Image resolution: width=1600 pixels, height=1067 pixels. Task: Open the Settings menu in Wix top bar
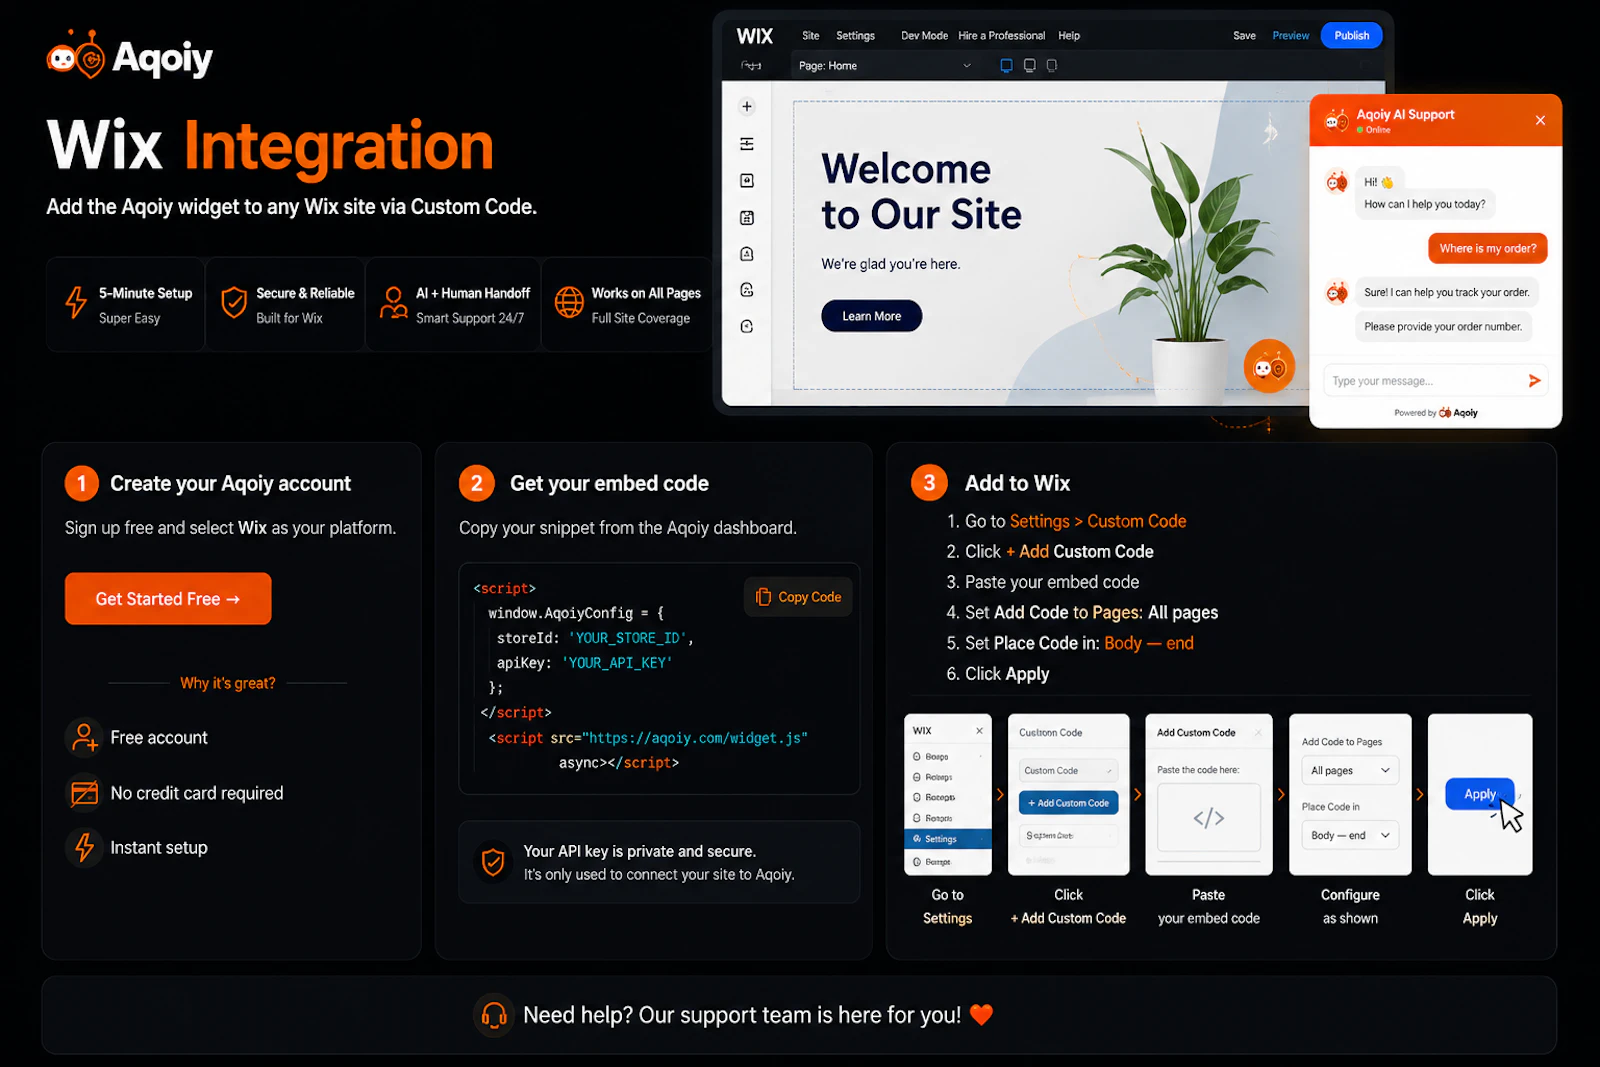(855, 36)
